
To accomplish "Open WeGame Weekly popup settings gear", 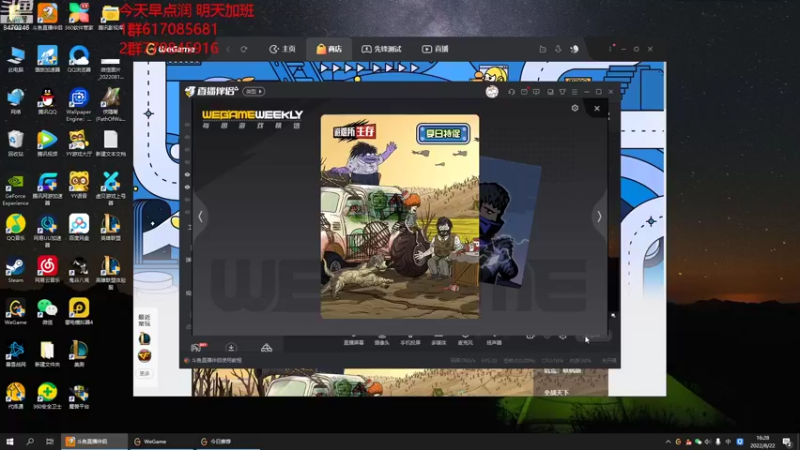I will point(575,108).
